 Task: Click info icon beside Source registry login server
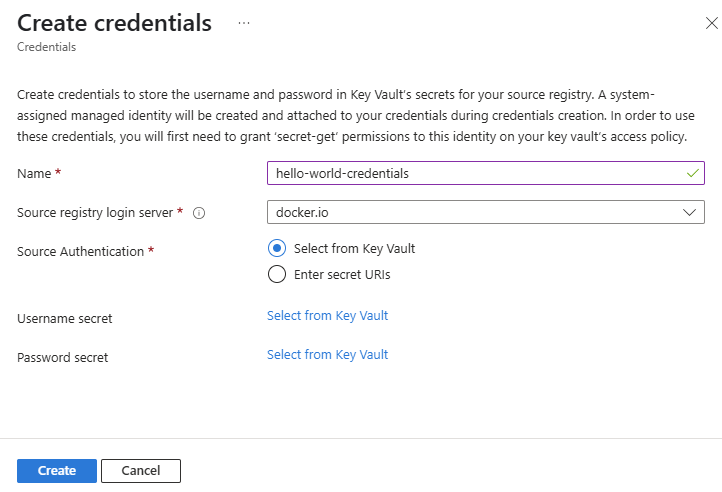pyautogui.click(x=199, y=213)
